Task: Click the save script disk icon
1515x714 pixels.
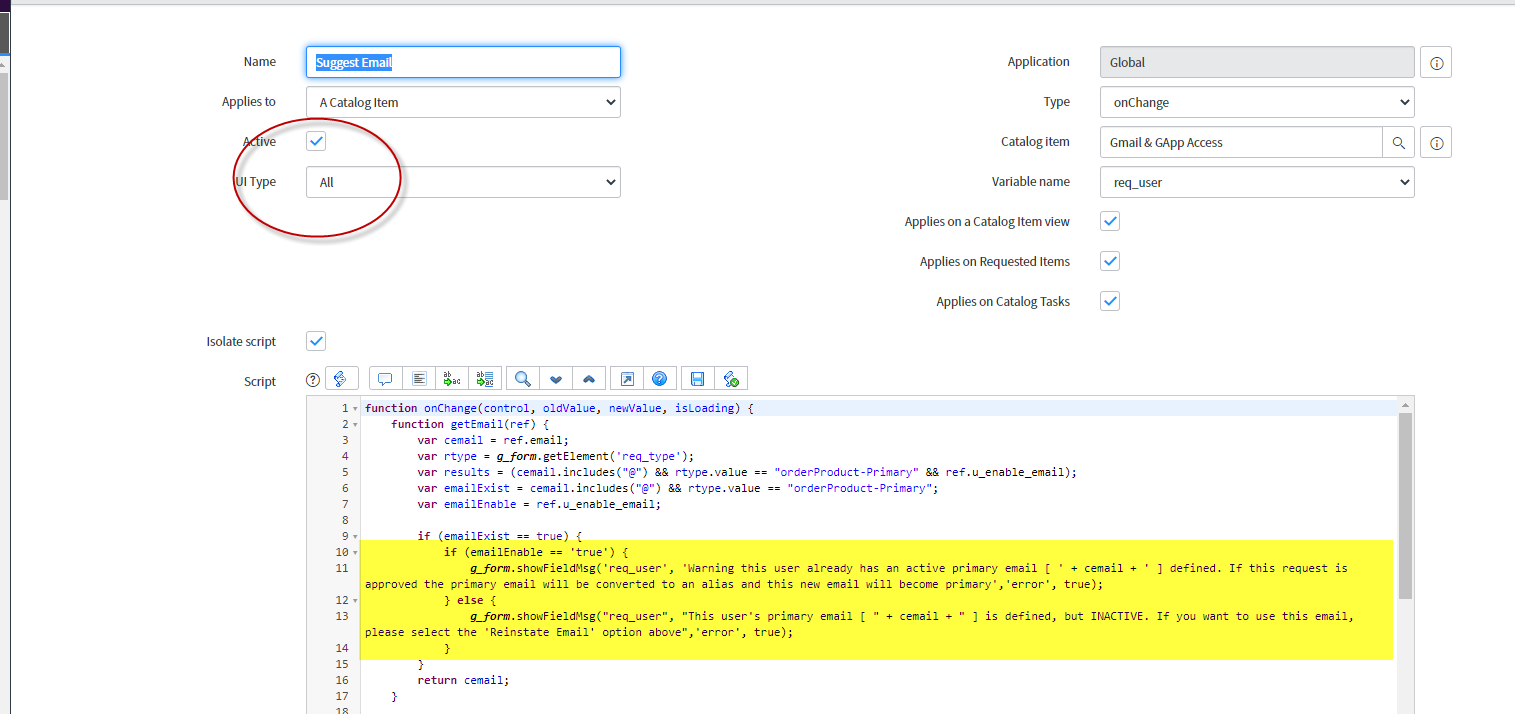Action: tap(697, 379)
